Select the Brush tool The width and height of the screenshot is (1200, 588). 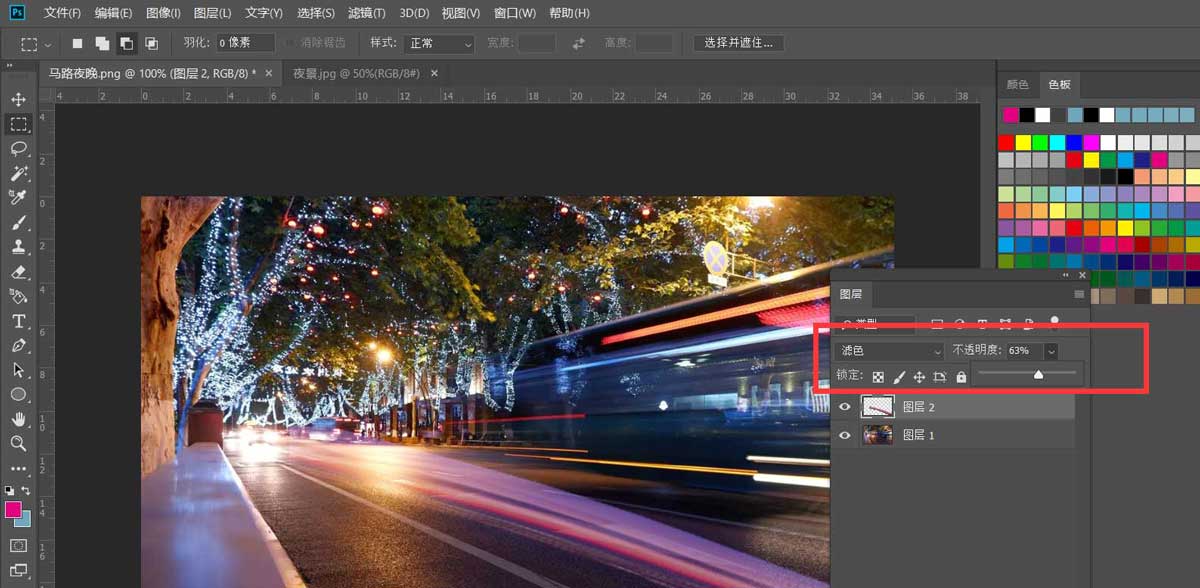pyautogui.click(x=18, y=222)
